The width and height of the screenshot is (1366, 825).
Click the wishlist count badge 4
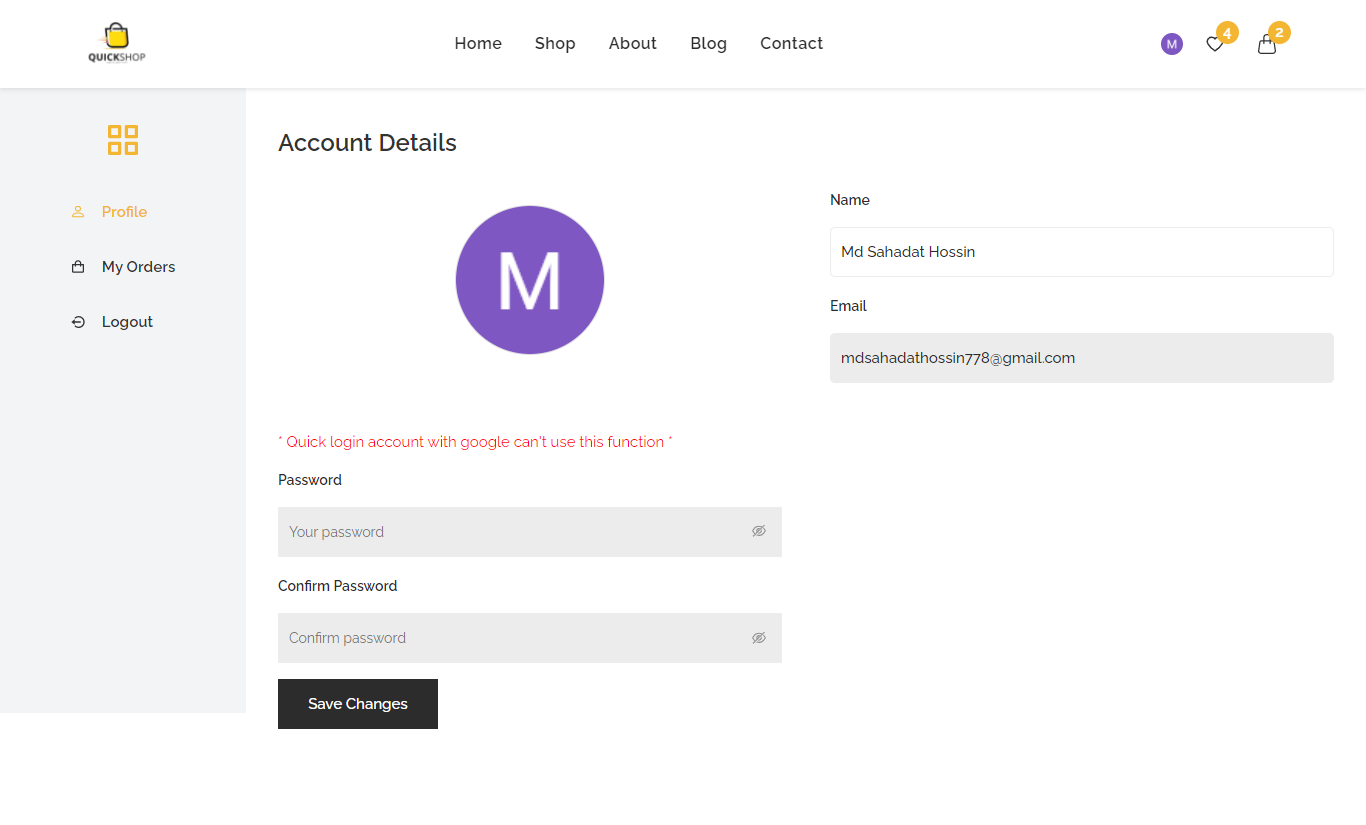click(x=1227, y=32)
